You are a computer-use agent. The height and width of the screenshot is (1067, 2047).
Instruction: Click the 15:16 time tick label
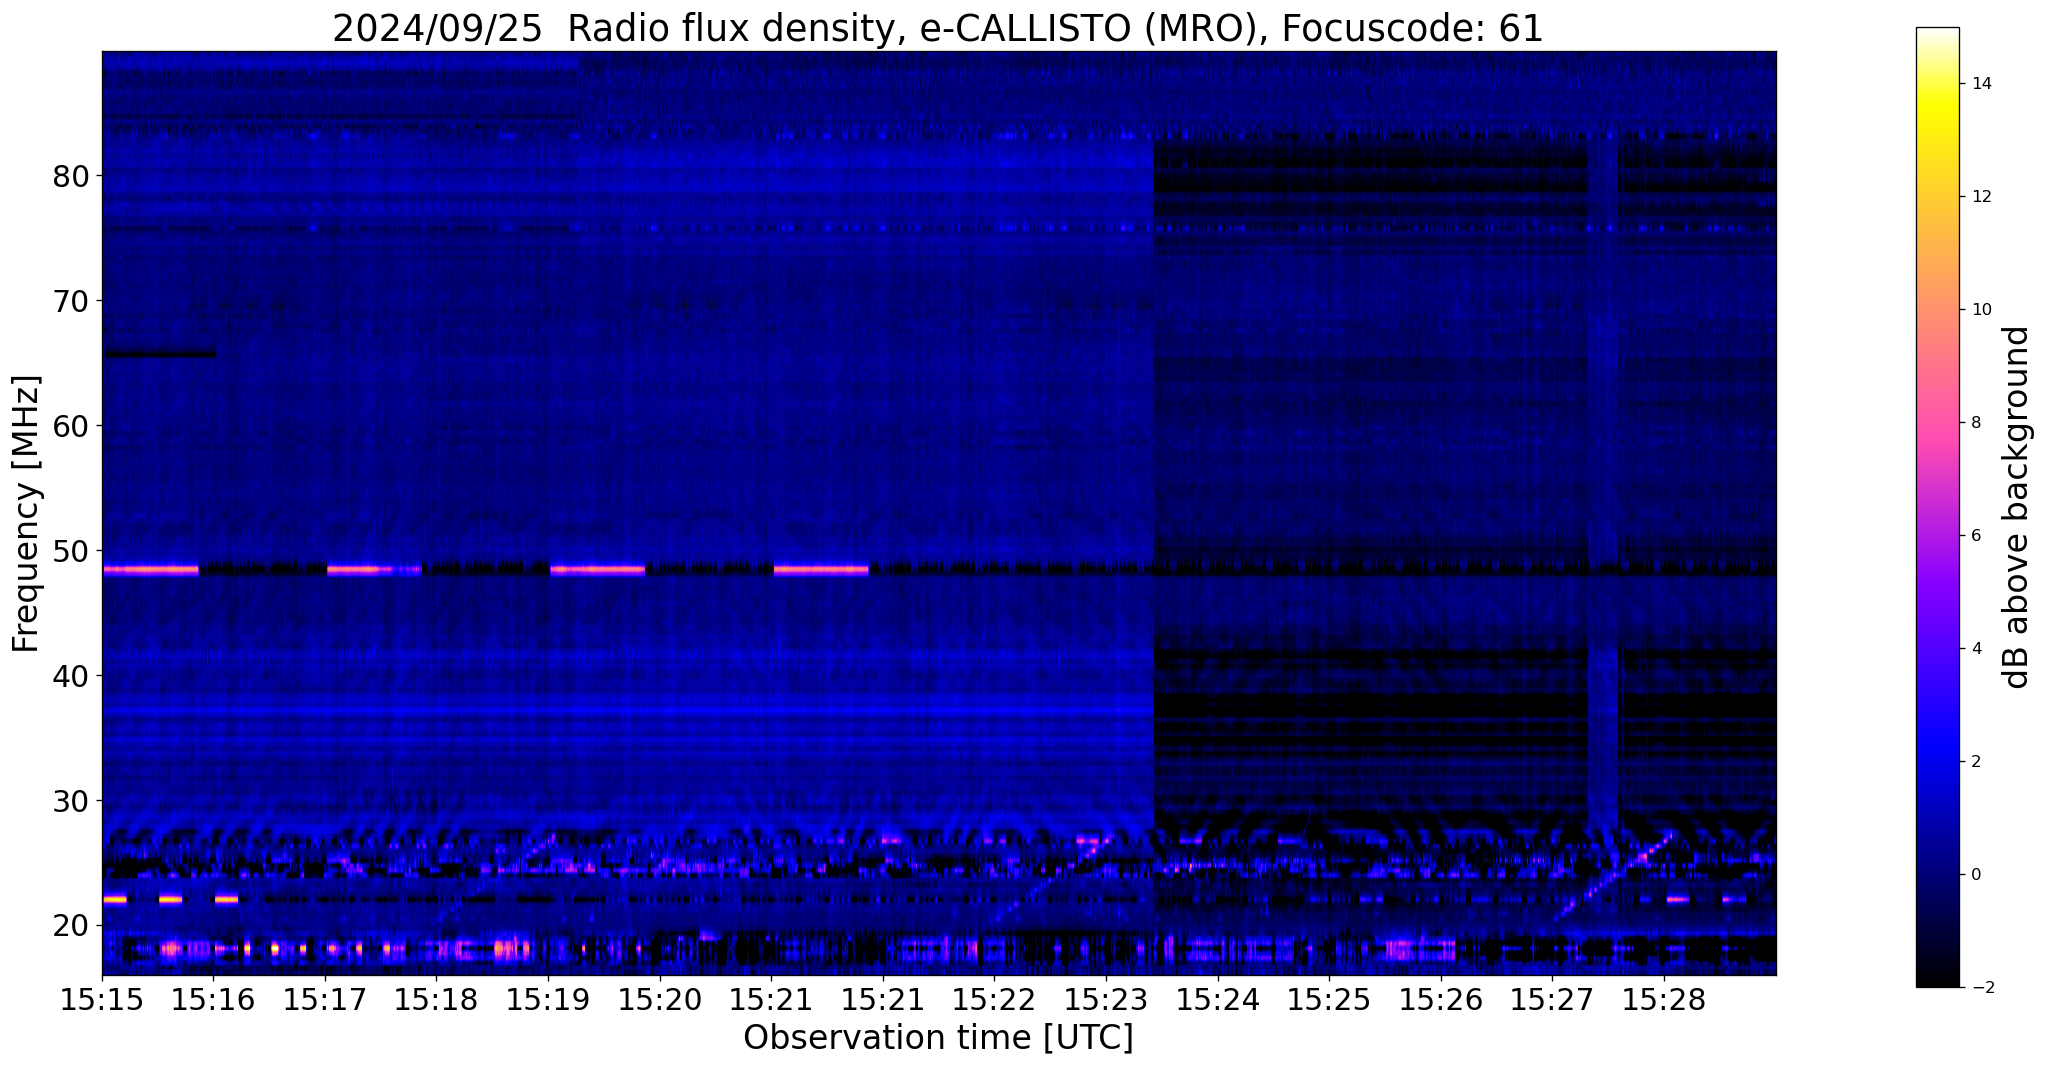[213, 1000]
